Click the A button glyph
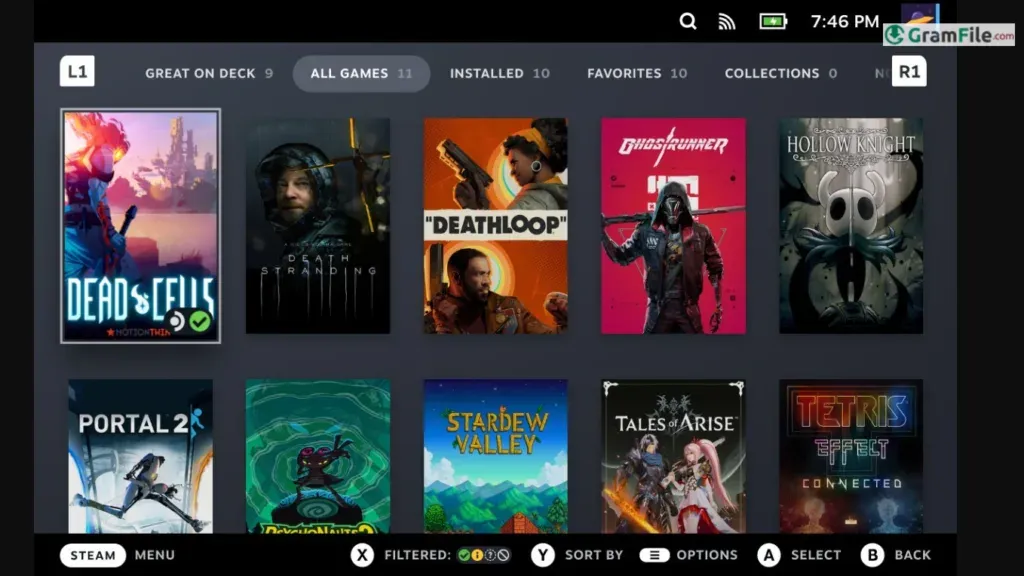 pos(769,555)
